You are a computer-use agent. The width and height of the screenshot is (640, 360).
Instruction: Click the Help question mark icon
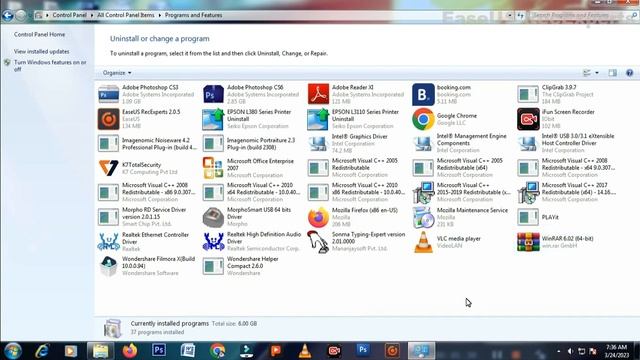coord(629,73)
